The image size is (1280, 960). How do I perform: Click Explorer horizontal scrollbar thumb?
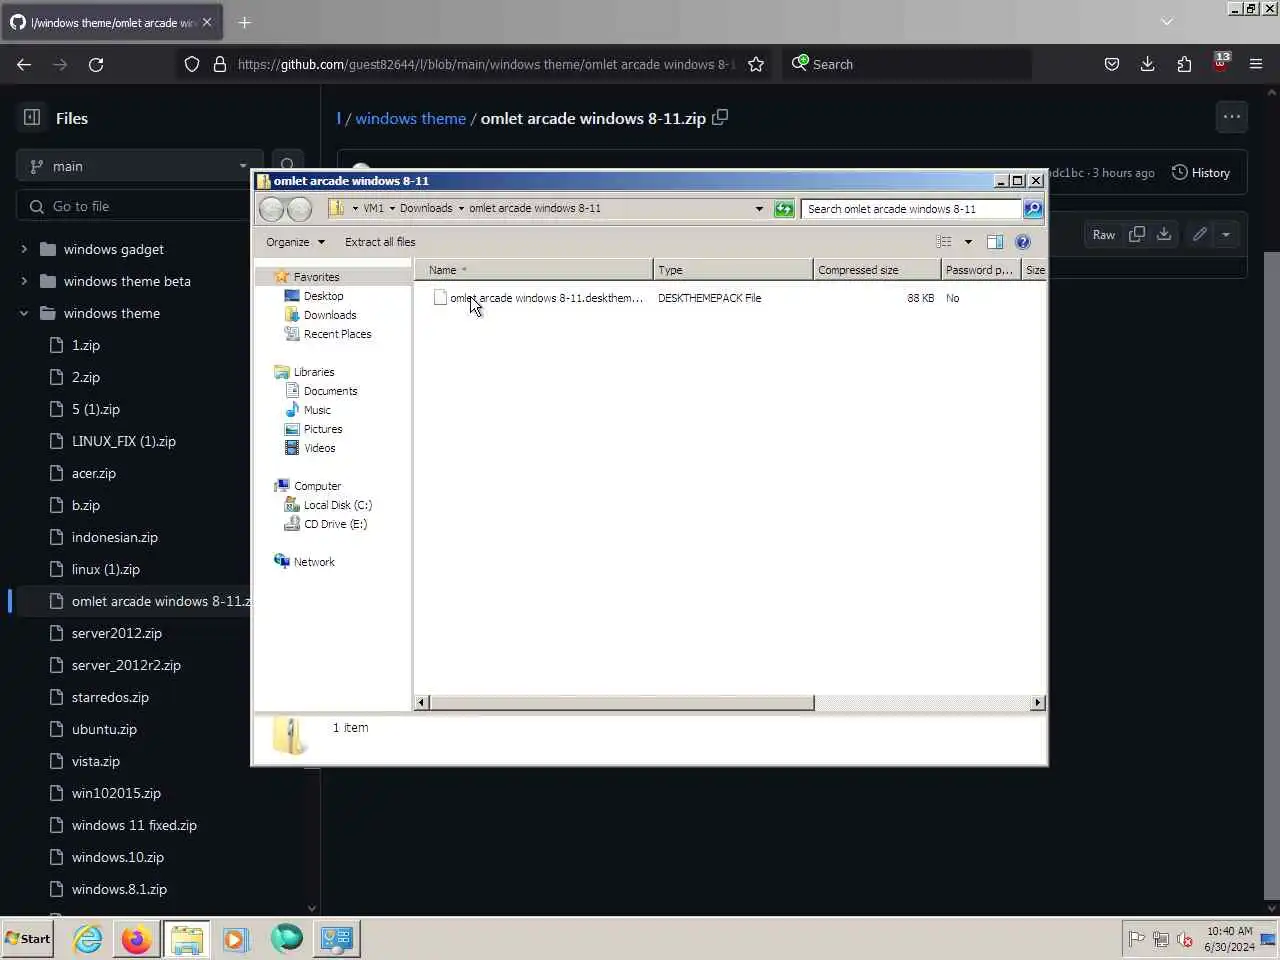click(x=621, y=703)
